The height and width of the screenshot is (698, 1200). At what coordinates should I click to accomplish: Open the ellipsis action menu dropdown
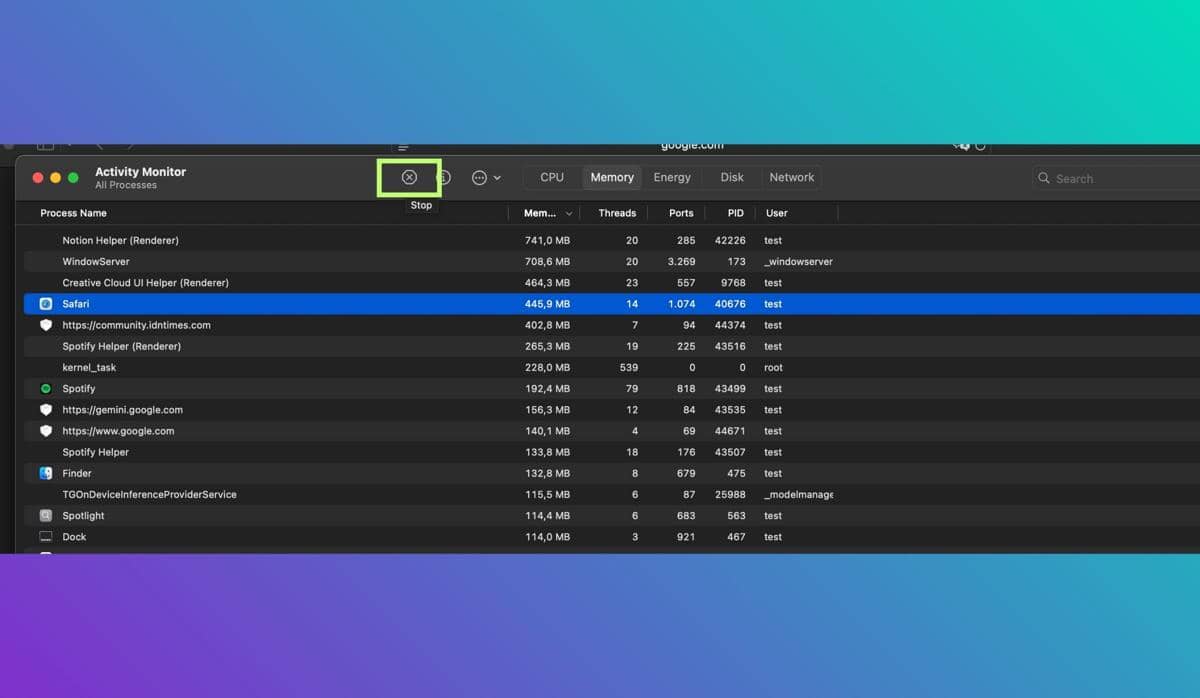point(486,178)
